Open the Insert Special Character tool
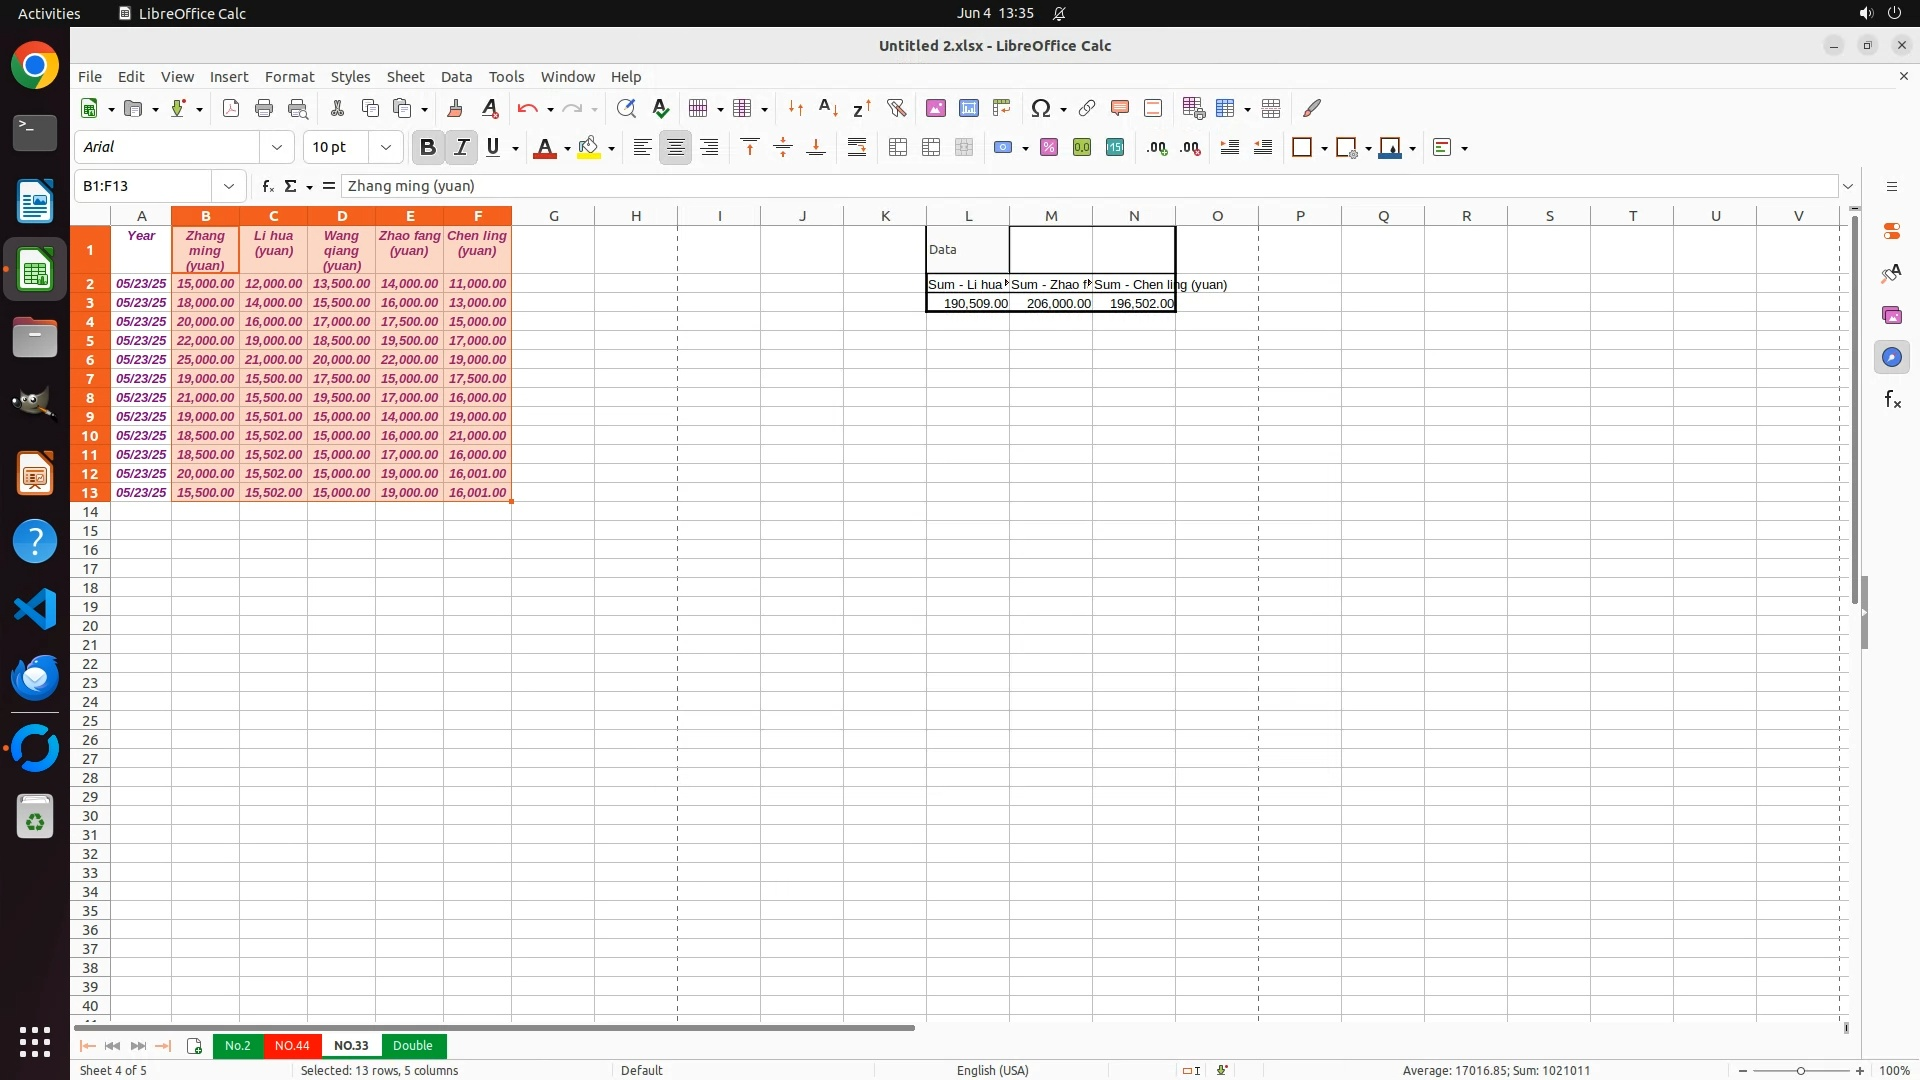Screen dimensions: 1920x1080 click(1040, 108)
